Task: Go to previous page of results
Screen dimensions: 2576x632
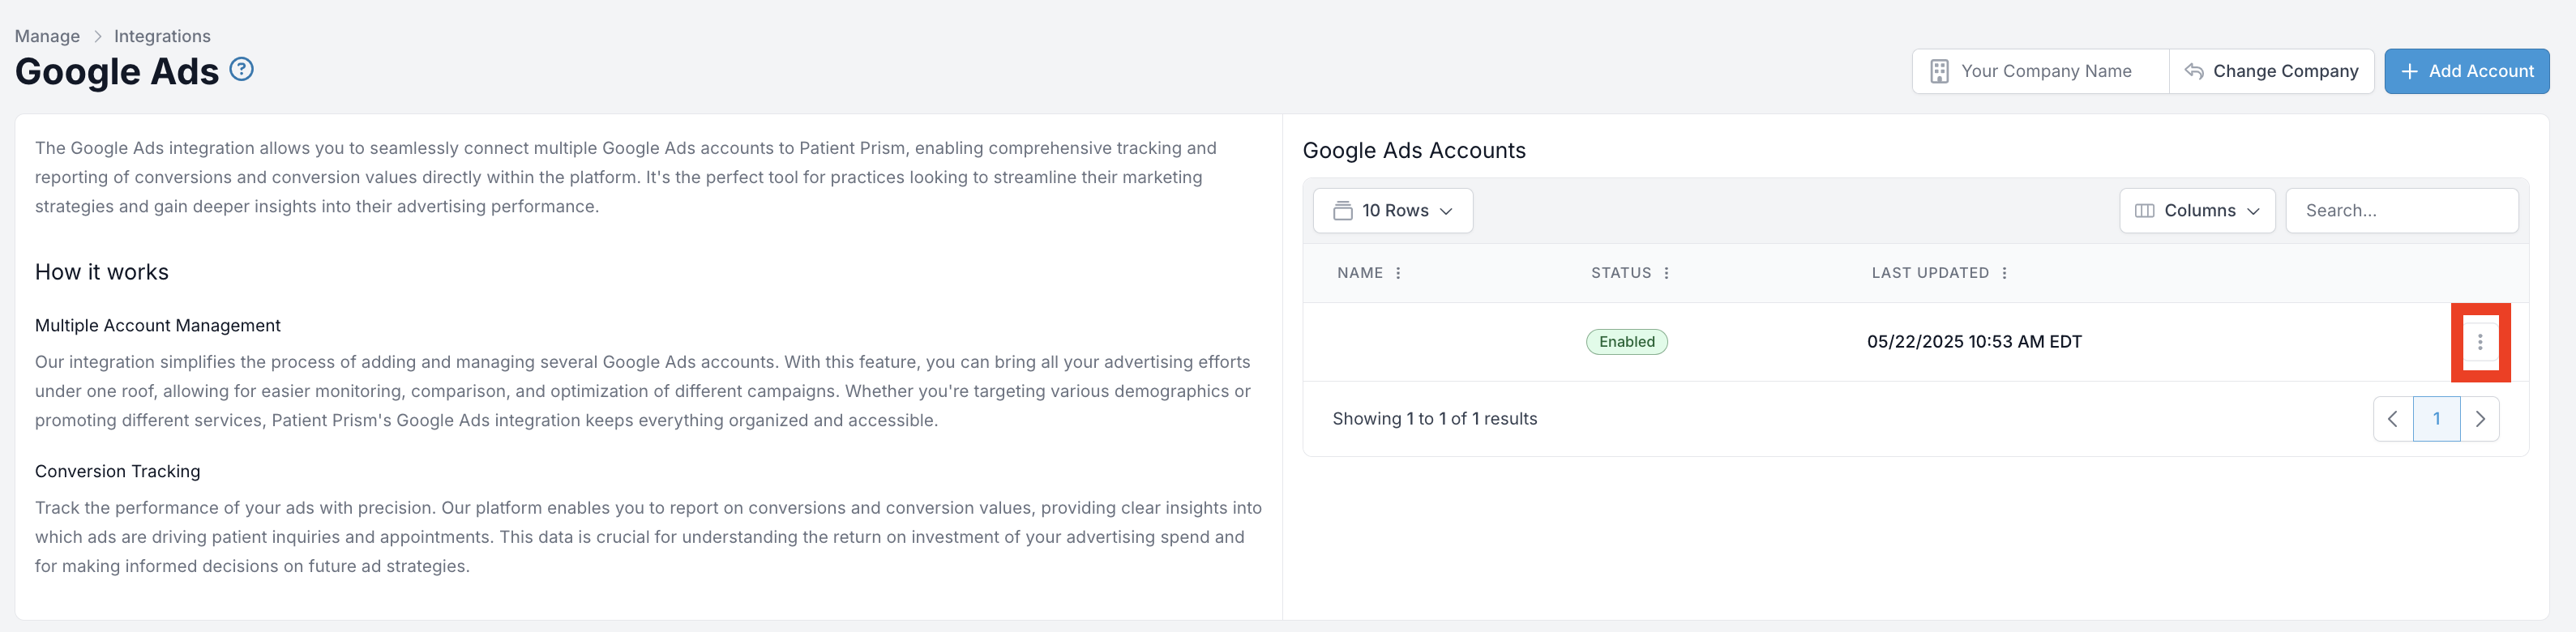Action: tap(2392, 419)
